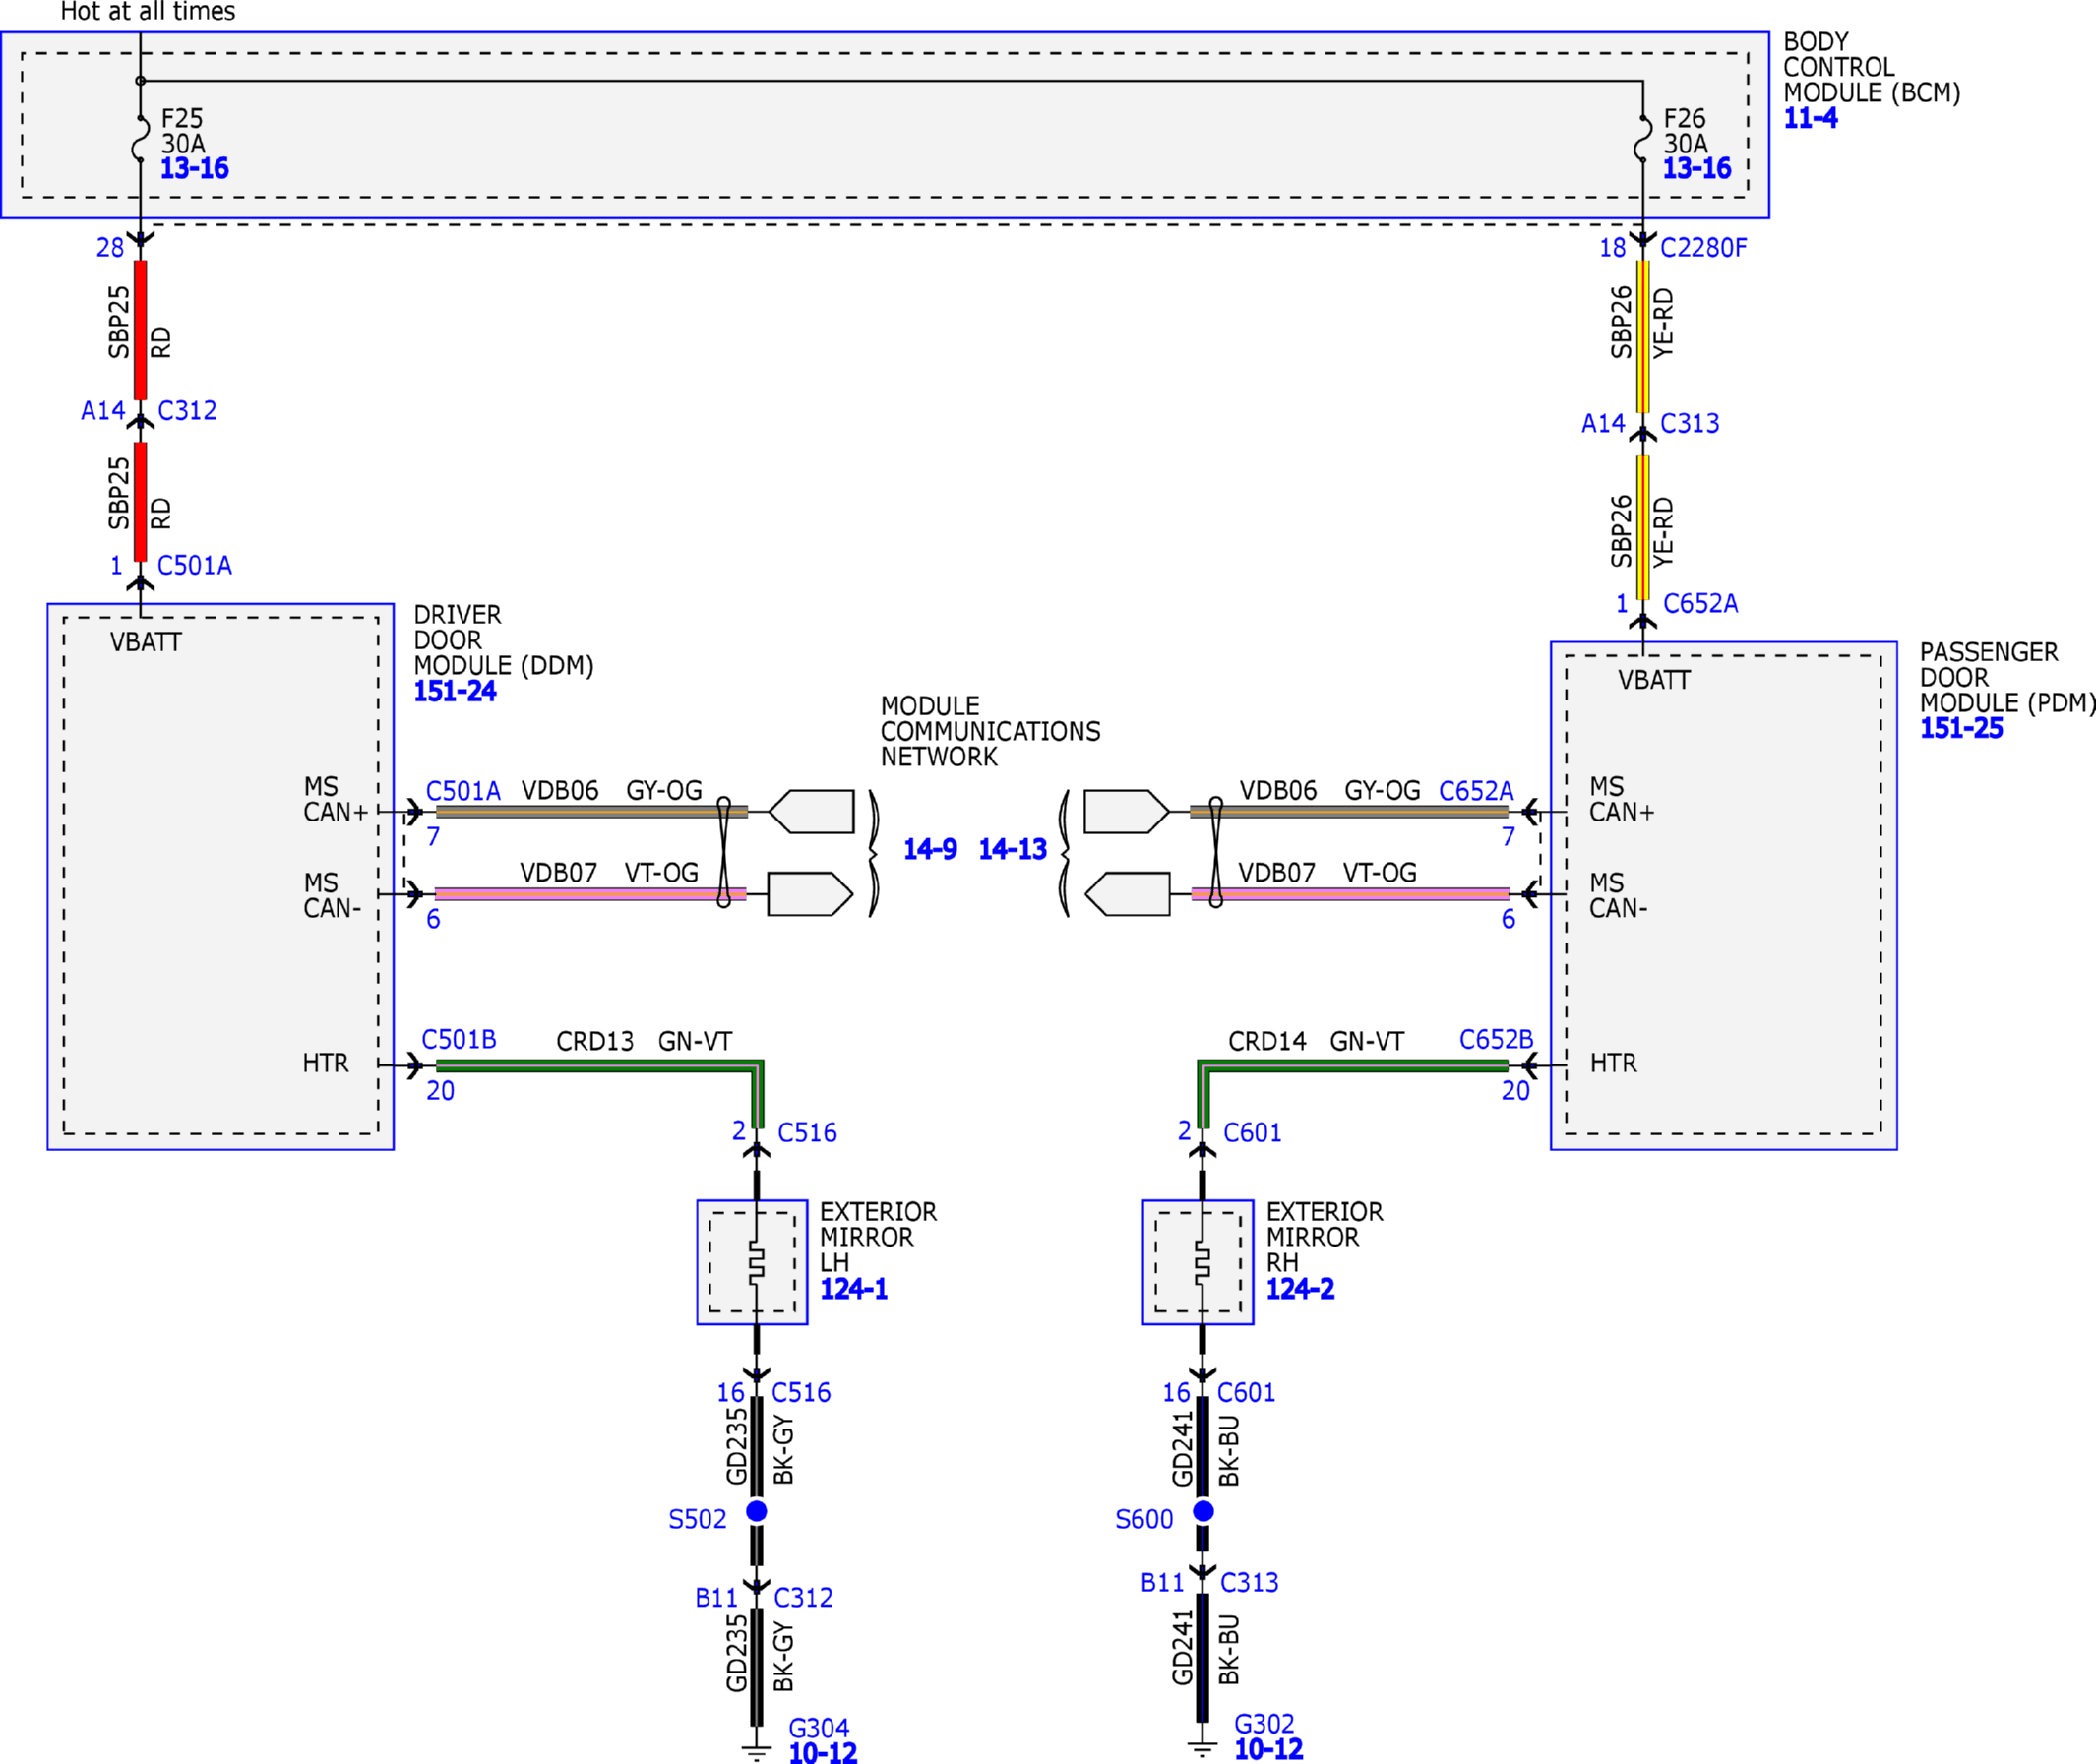Click connector C501A at VBATT pin 1
Screen dimensions: 2096x1764
[x=194, y=565]
